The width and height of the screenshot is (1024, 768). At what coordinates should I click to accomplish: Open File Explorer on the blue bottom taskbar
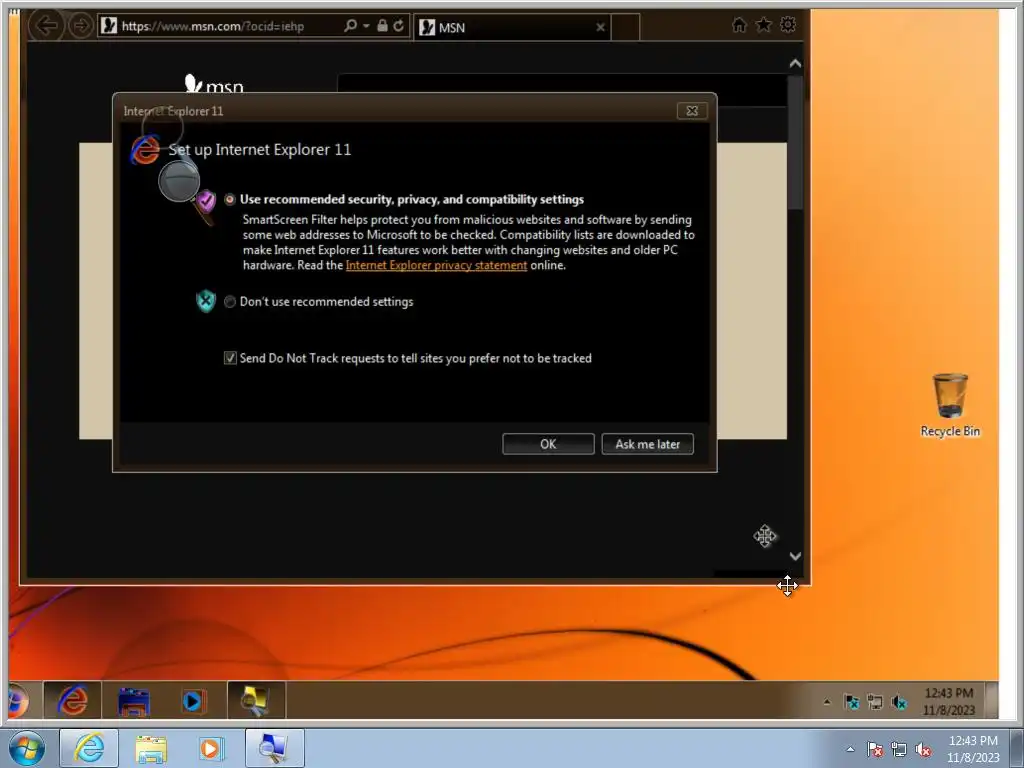[151, 749]
